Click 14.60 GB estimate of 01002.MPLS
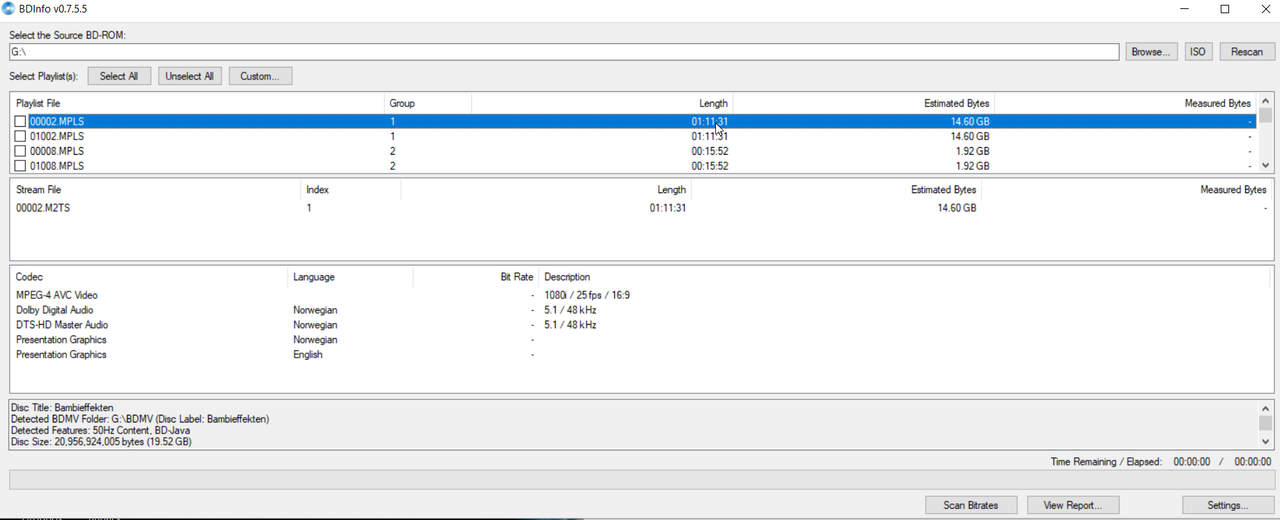The image size is (1280, 520). (970, 136)
